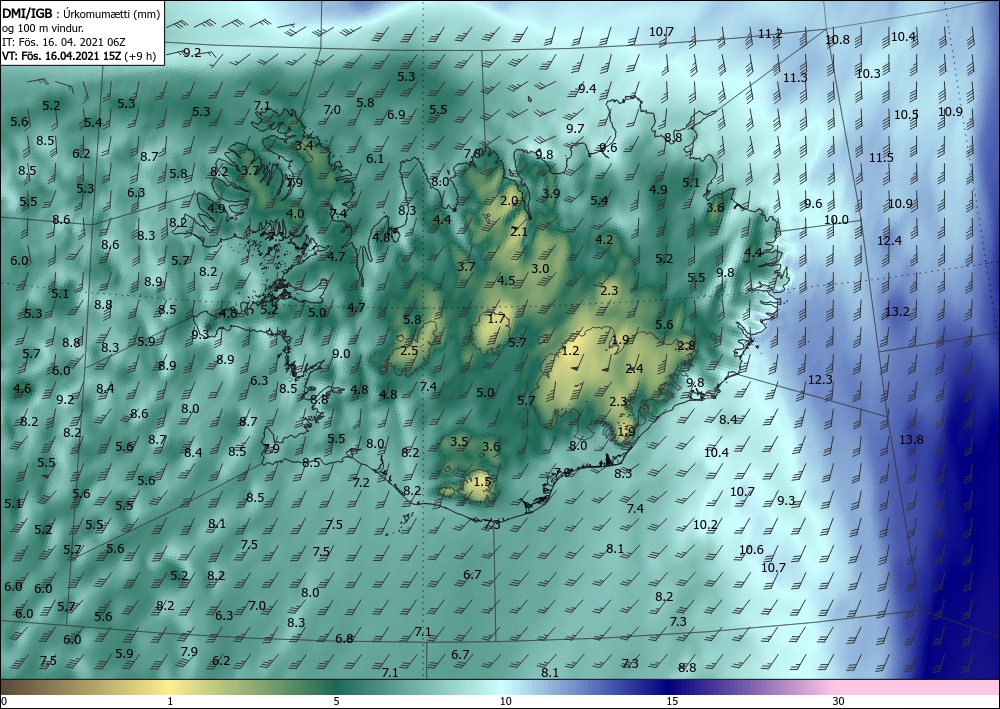Click the map value "9.7"
Screen dimensions: 1000x709
click(x=575, y=129)
